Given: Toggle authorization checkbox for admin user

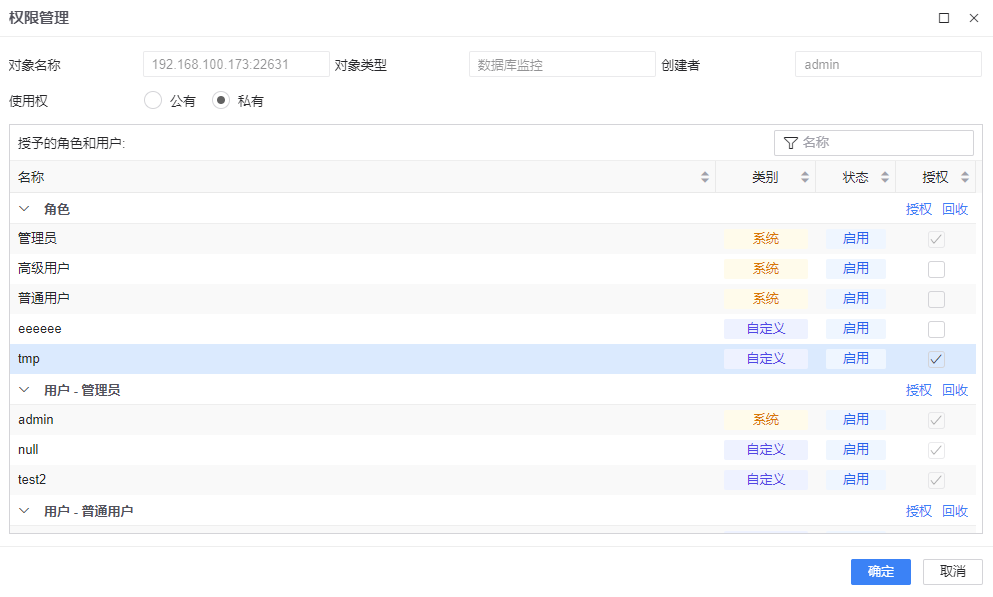Looking at the screenshot, I should 936,420.
